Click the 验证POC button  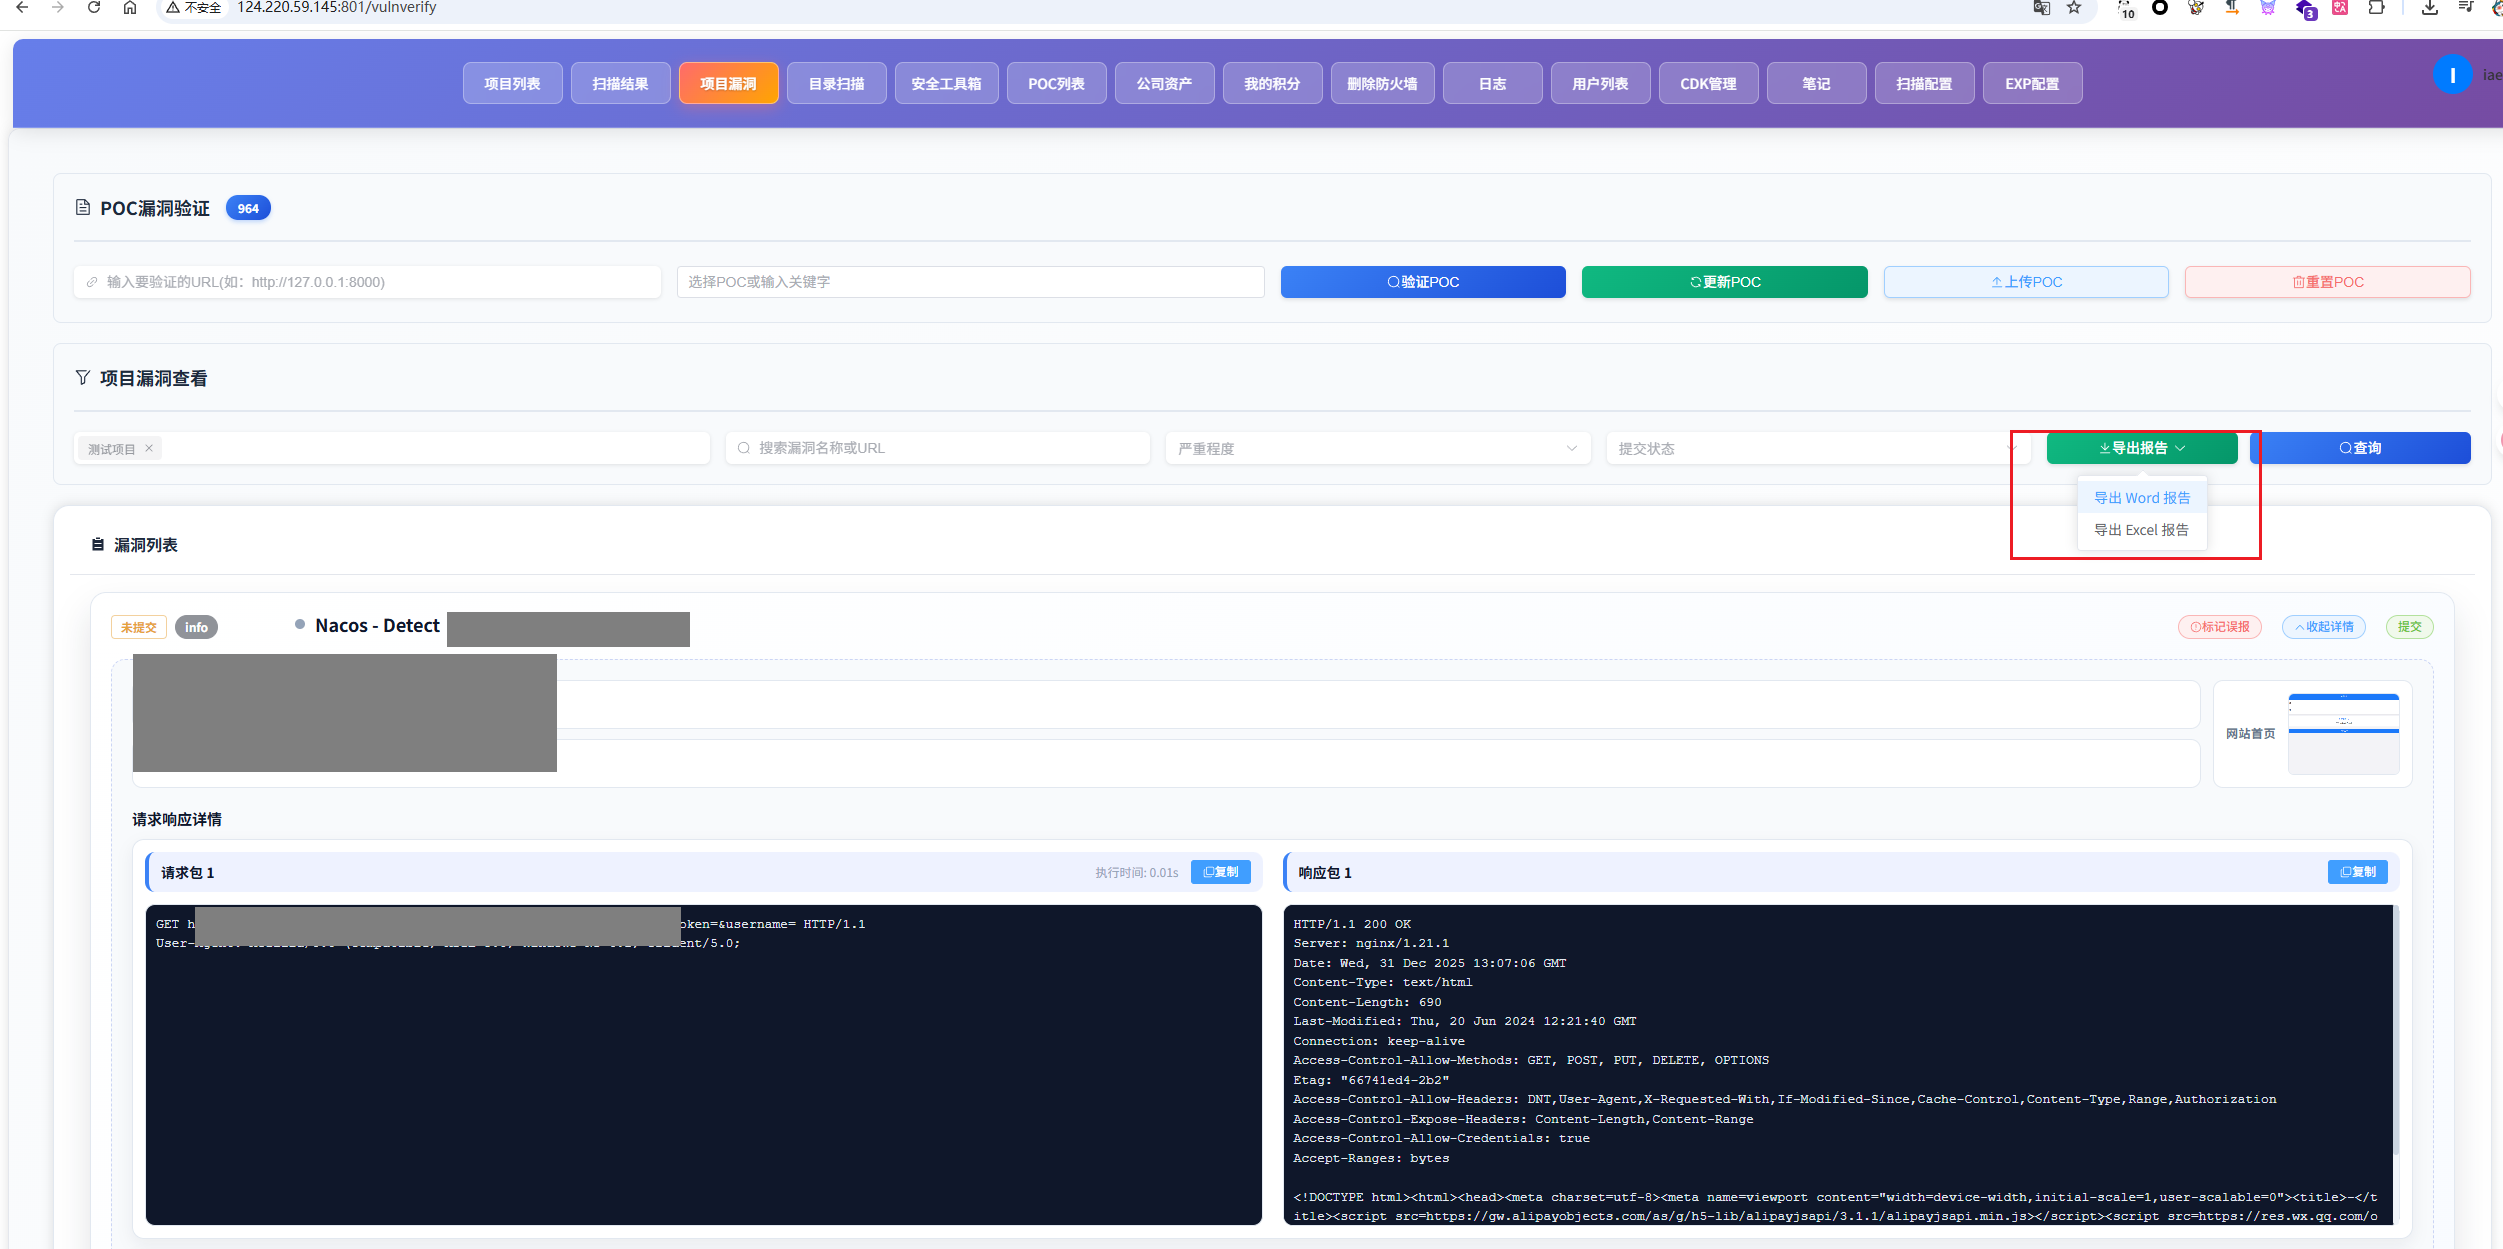coord(1423,282)
